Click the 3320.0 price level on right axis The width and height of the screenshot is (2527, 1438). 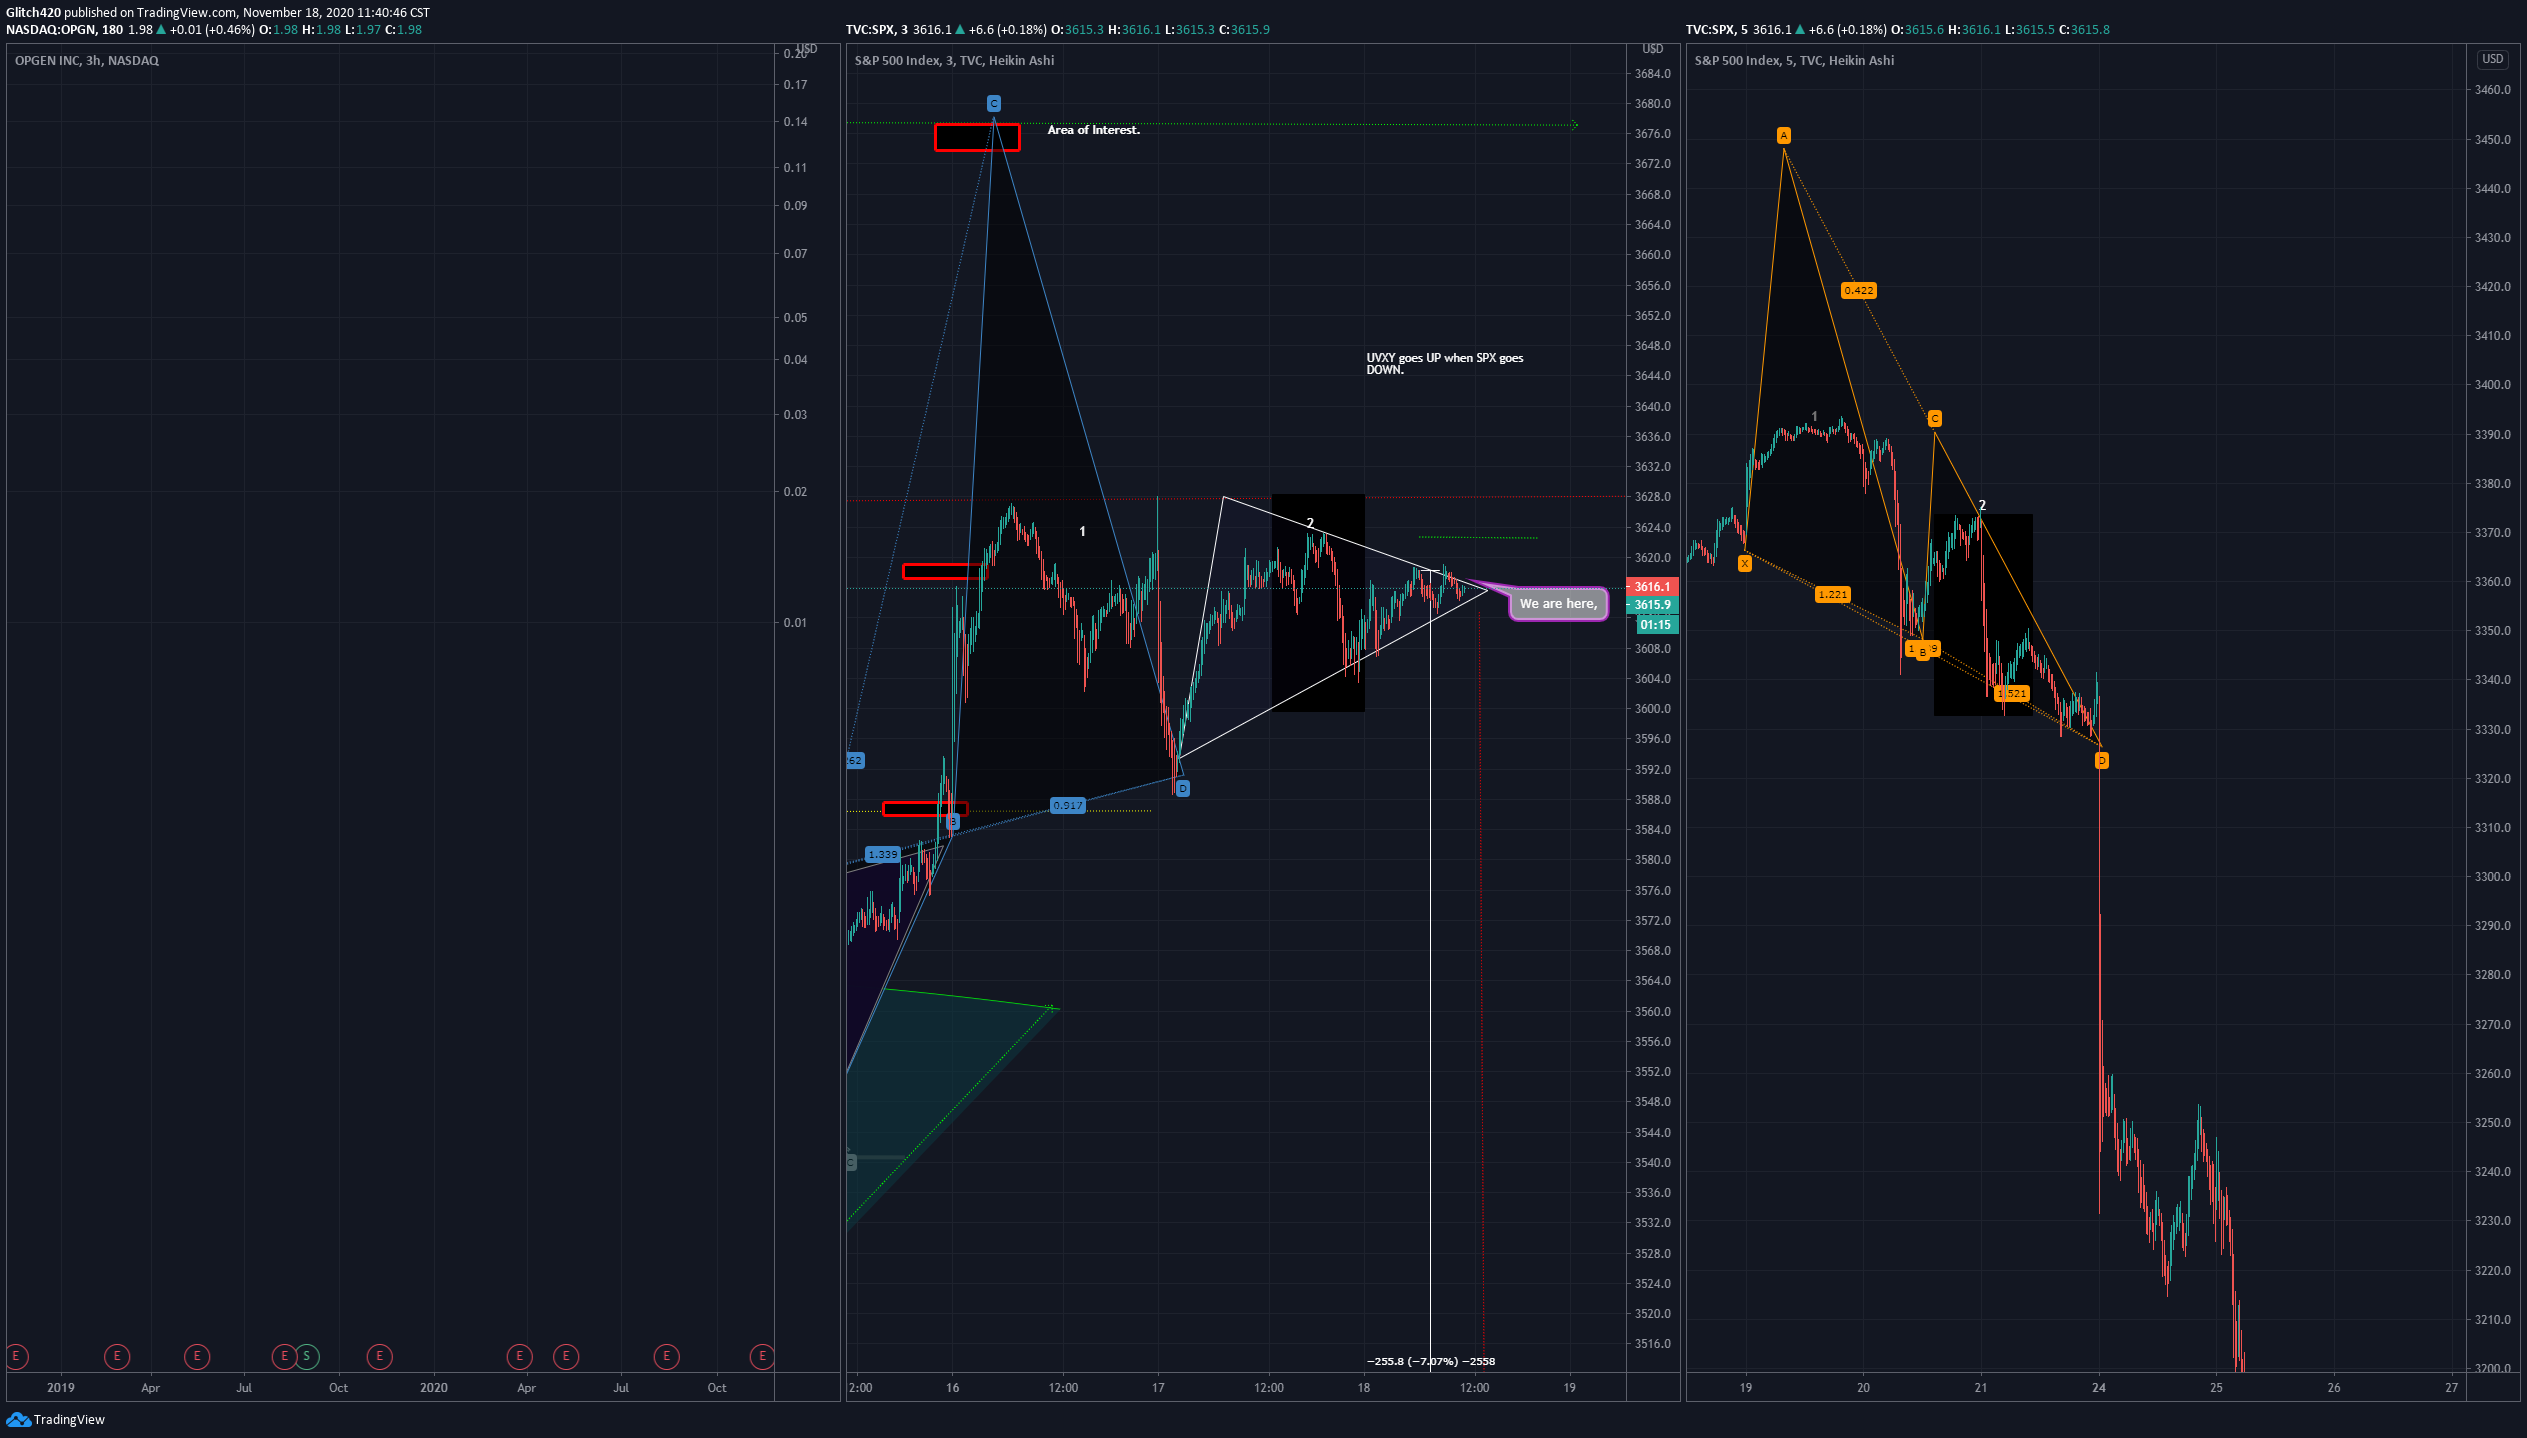point(2492,778)
